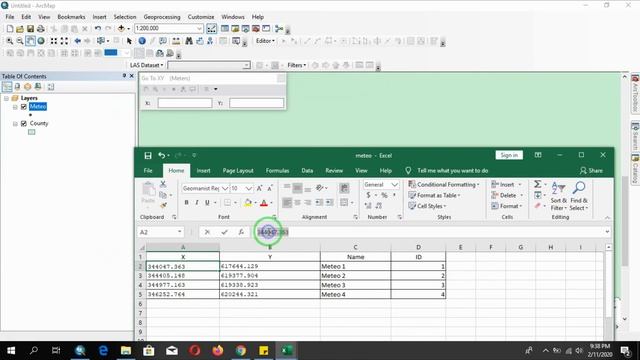Select the ArcMap Select Elements arrow tool
The image size is (640, 360).
click(129, 41)
